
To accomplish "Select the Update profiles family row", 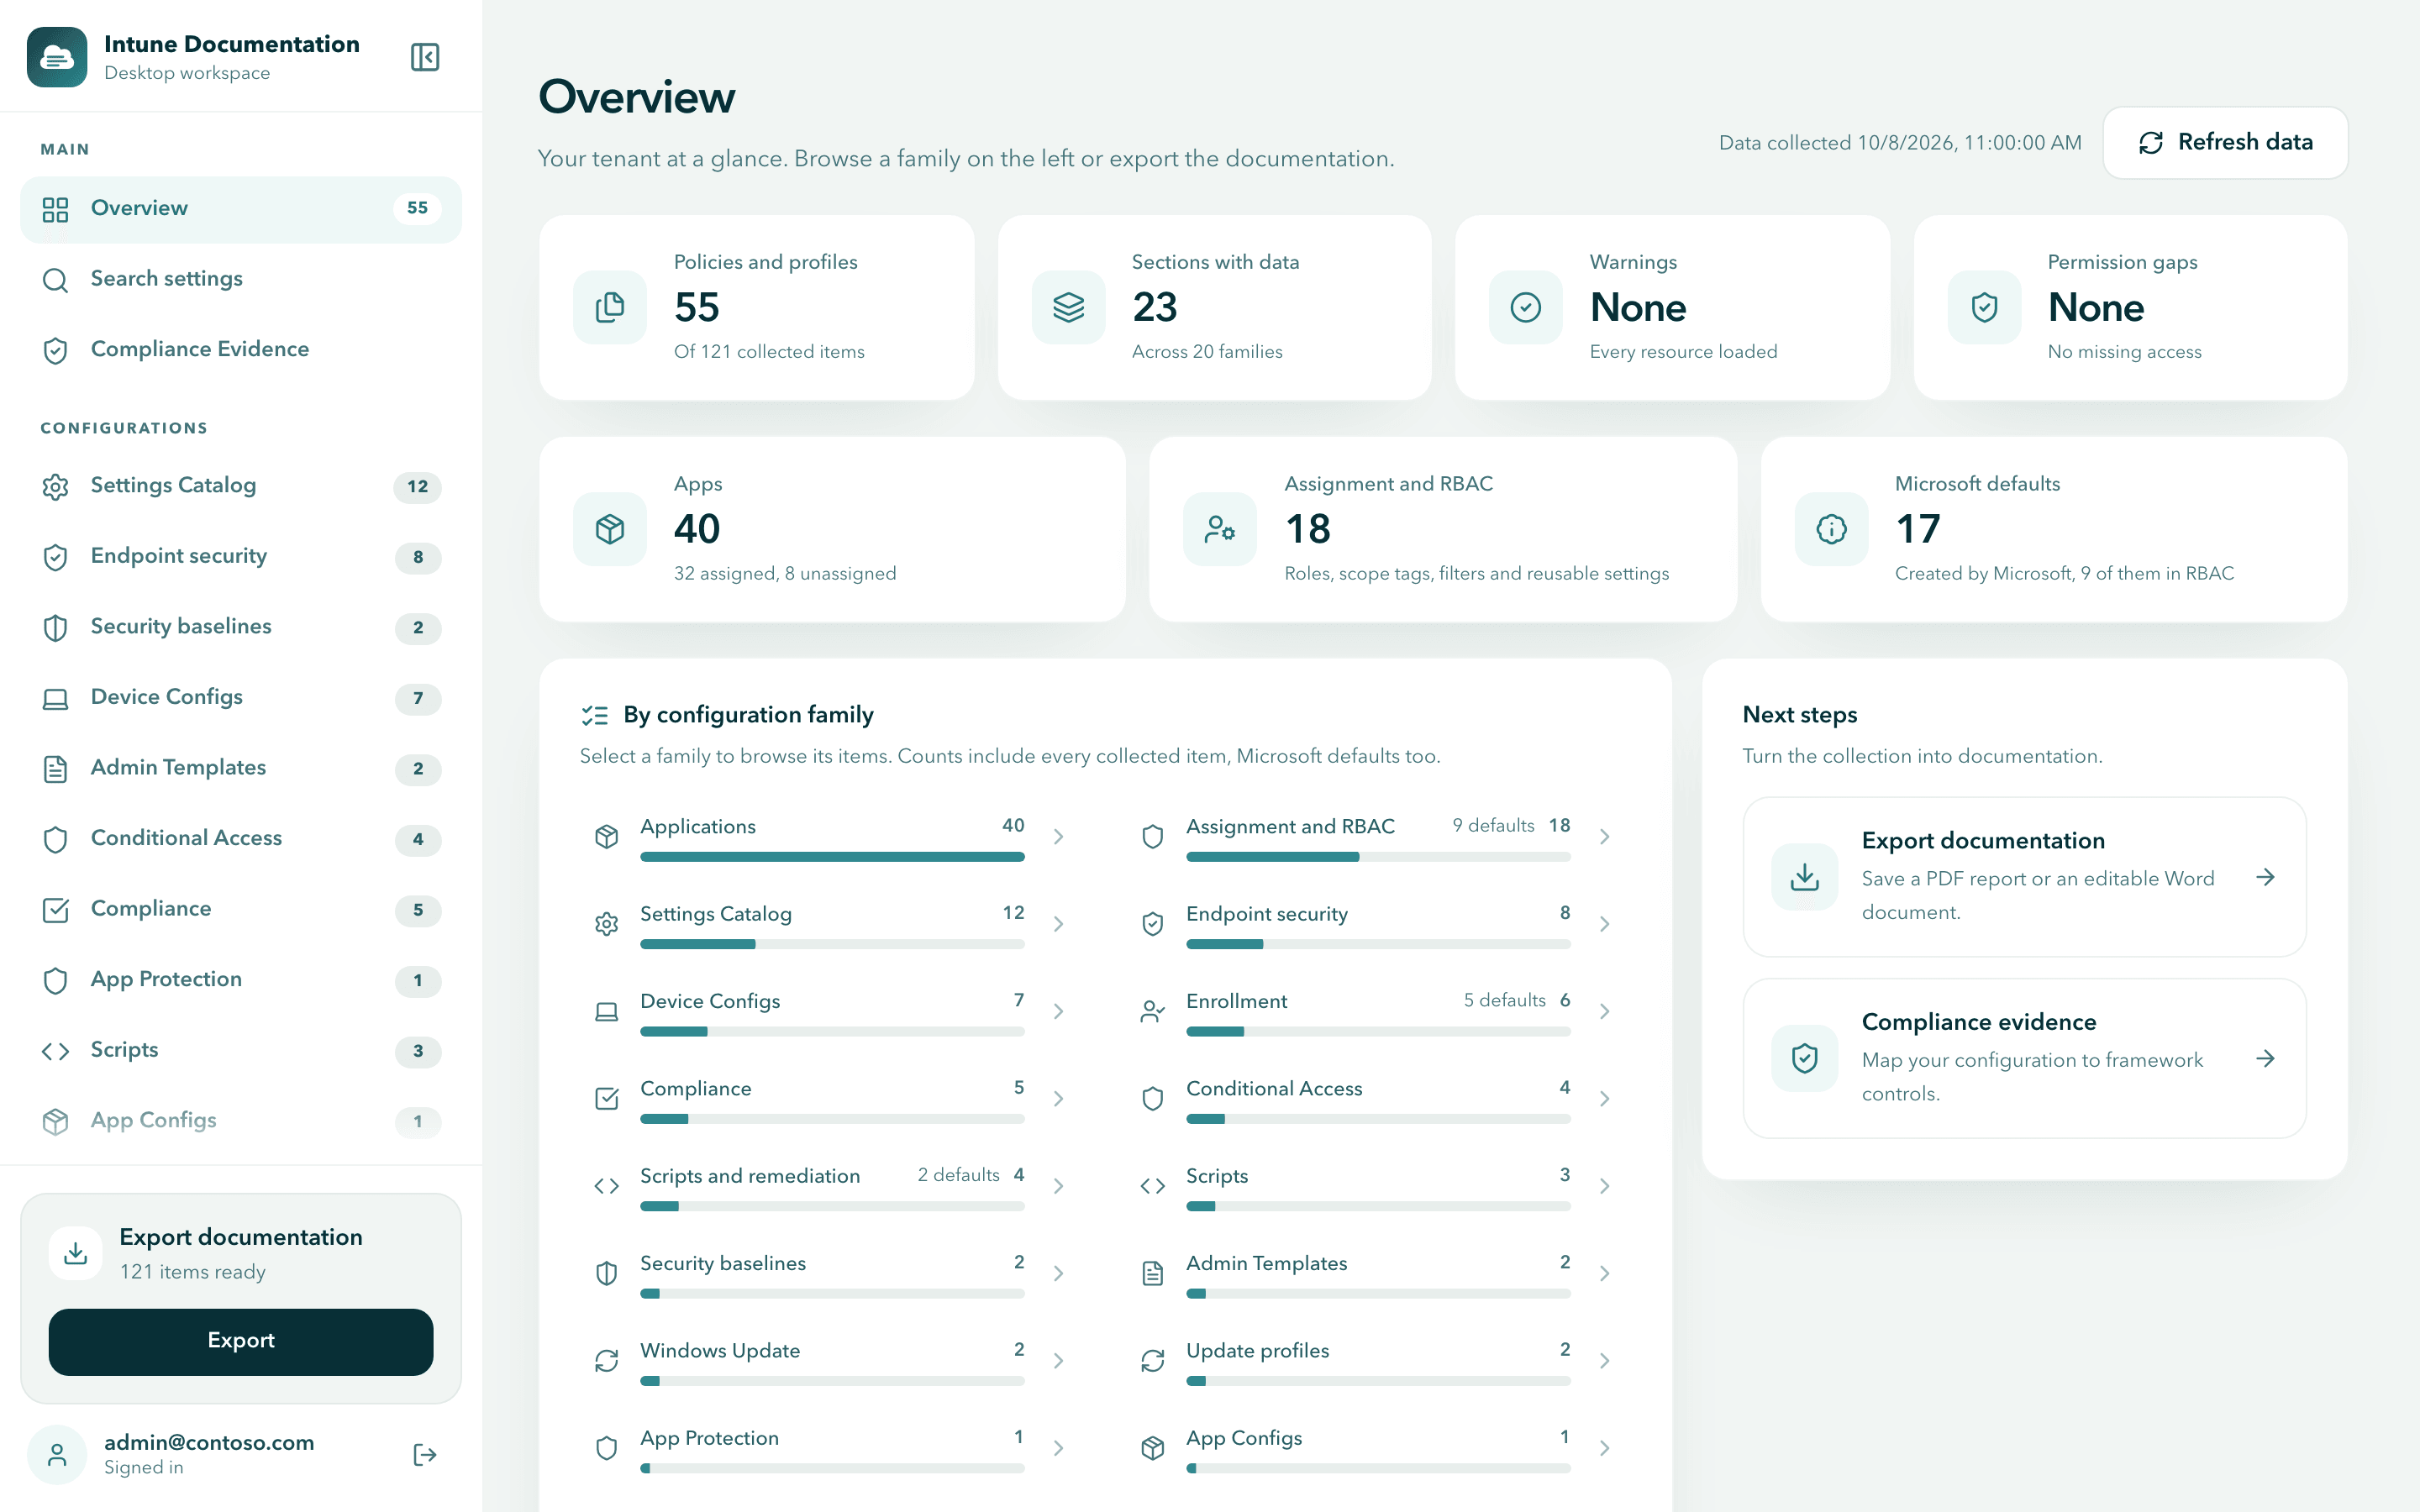I will (1378, 1361).
